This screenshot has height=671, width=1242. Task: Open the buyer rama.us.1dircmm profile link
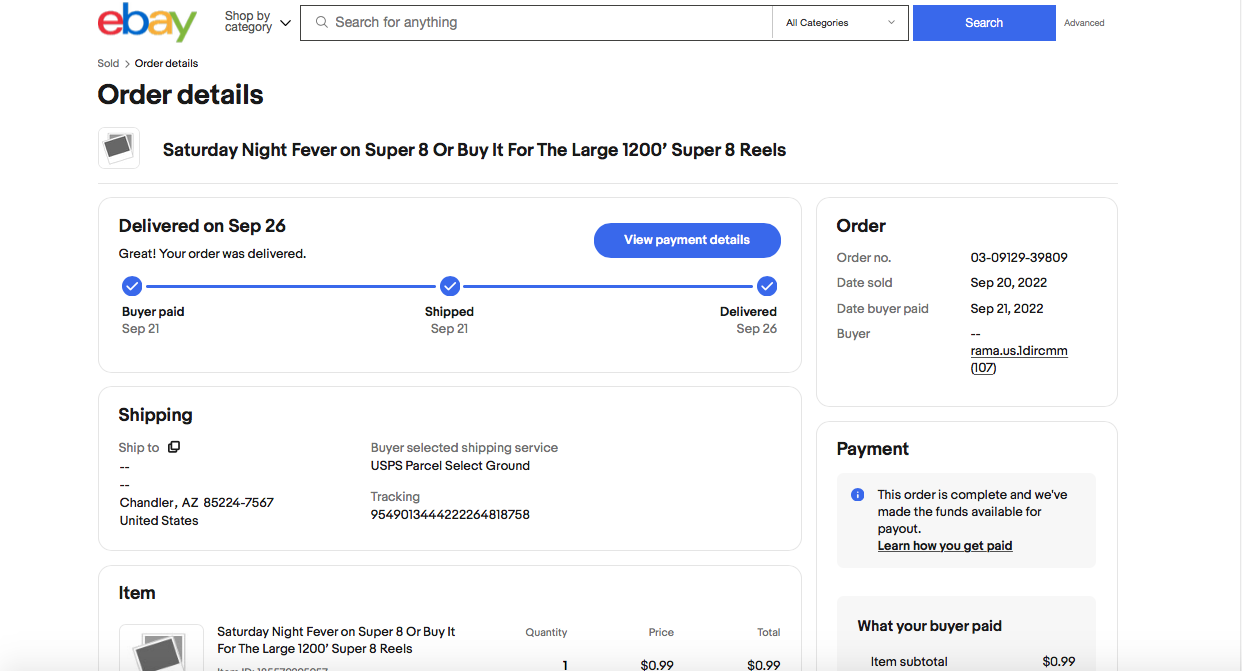tap(1019, 351)
